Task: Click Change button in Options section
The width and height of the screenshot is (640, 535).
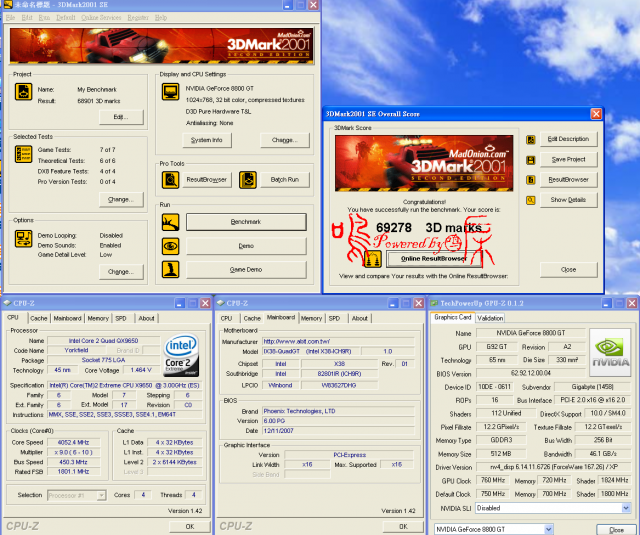Action: [121, 272]
